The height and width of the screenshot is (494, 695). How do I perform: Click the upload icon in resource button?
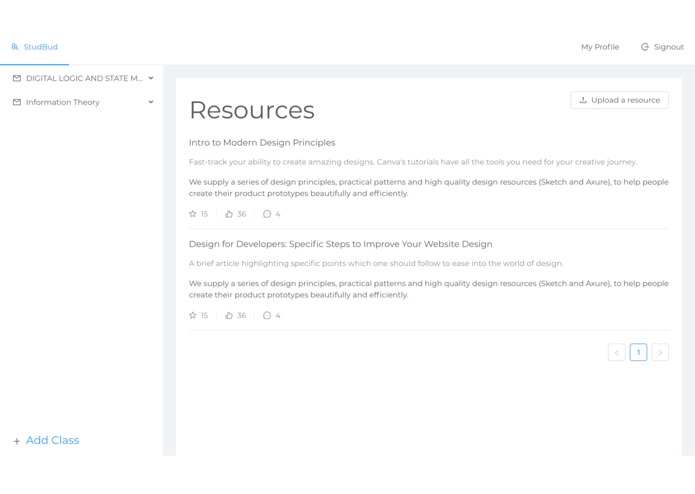[x=583, y=100]
